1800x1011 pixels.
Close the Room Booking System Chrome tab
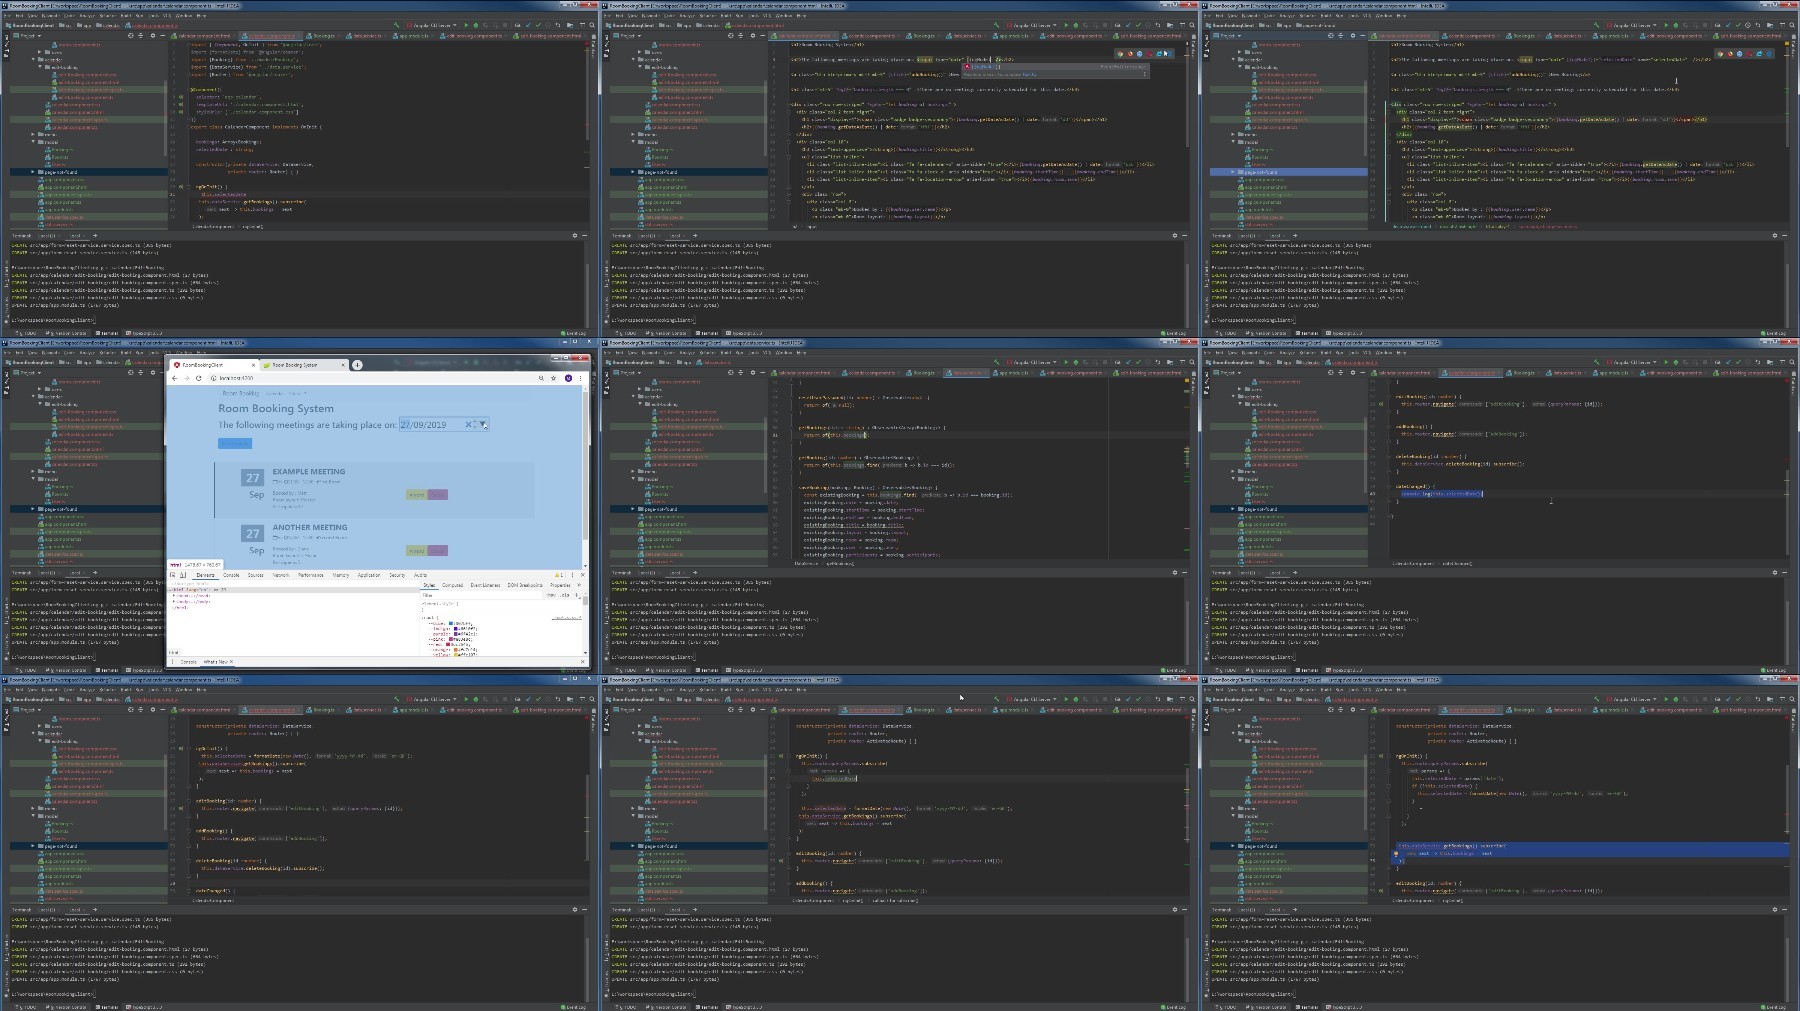click(x=343, y=365)
